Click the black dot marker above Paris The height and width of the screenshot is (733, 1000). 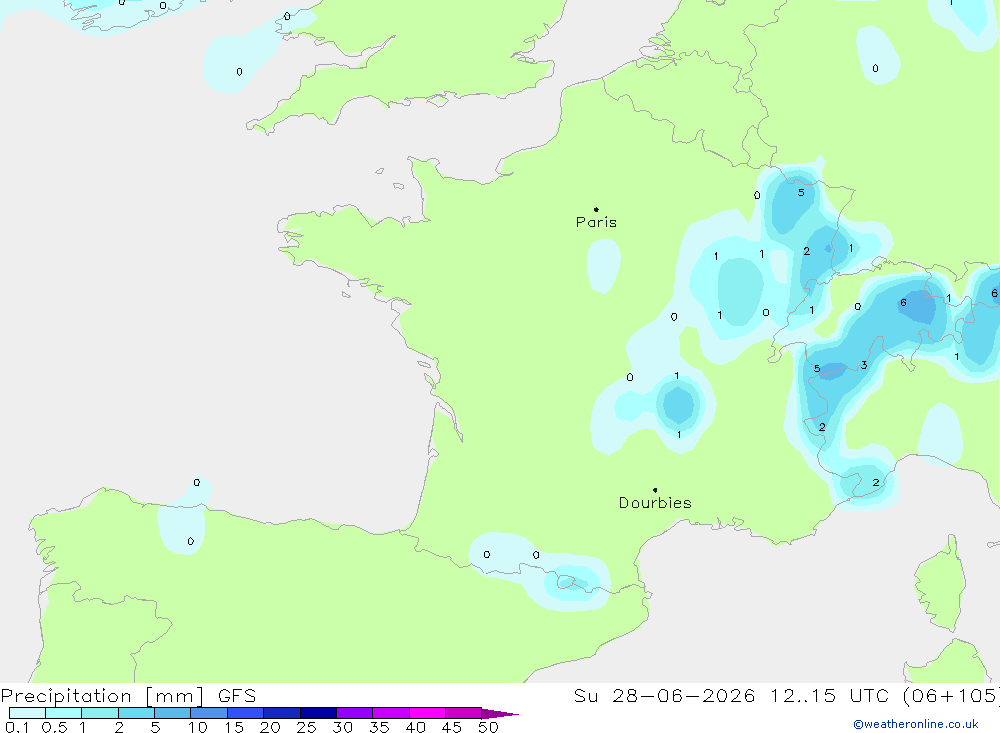point(596,209)
